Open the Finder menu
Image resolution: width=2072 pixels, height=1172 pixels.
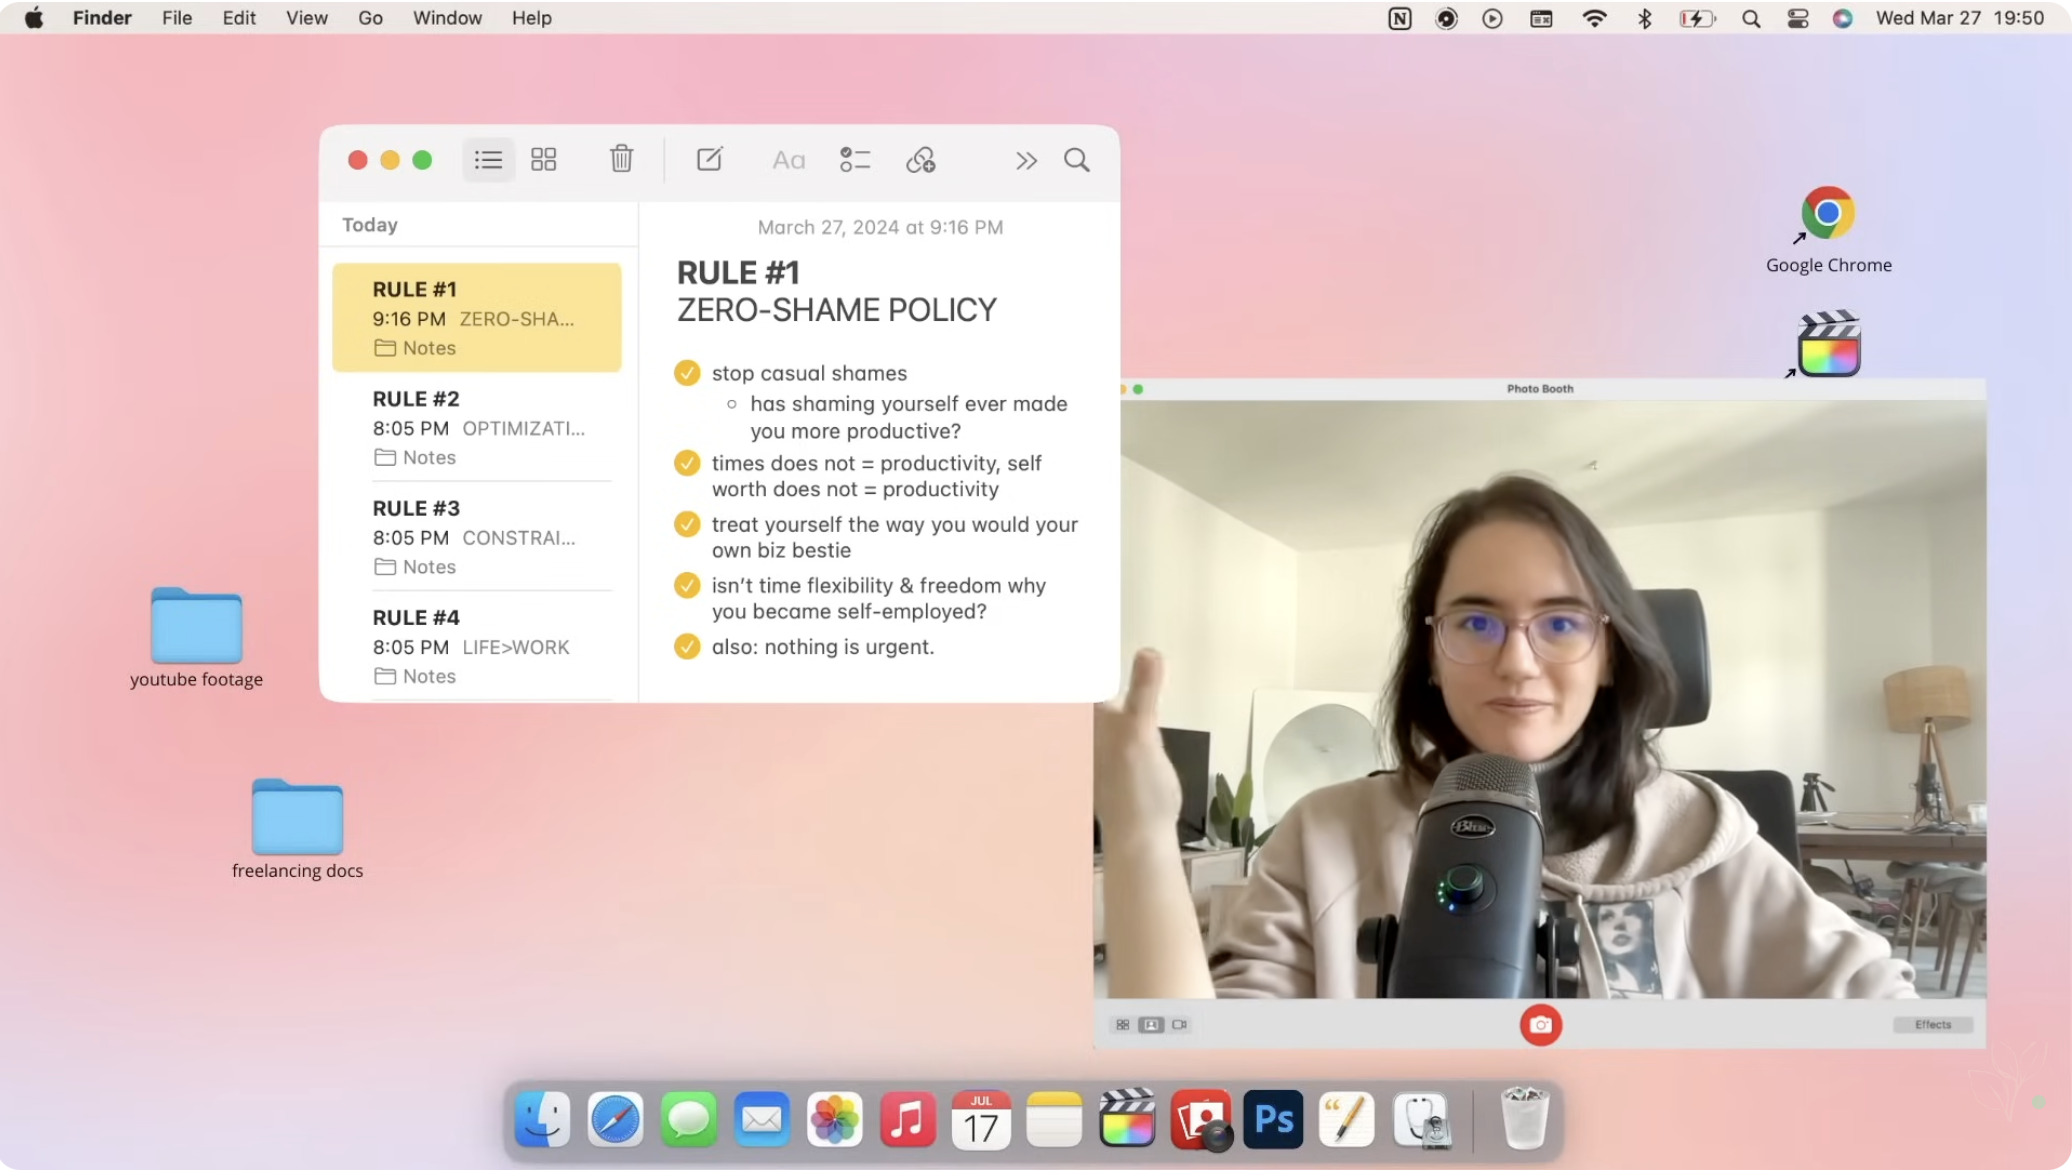point(102,18)
